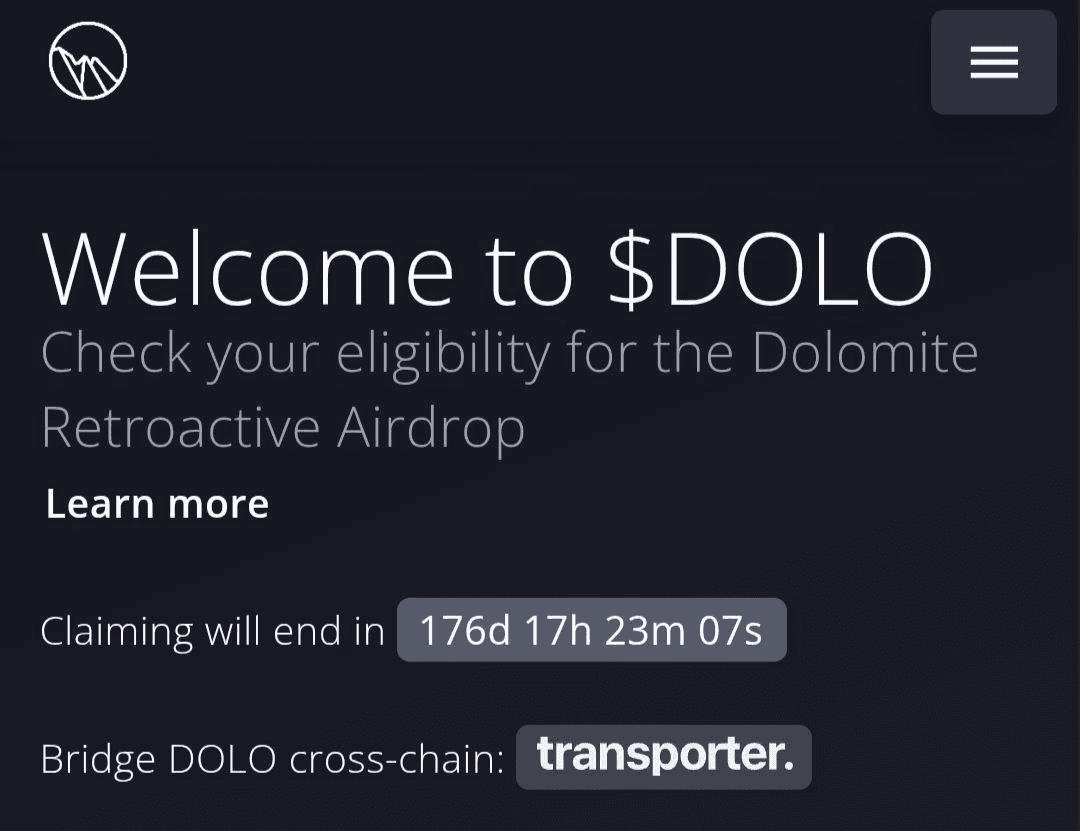Open the hamburger menu
1080x831 pixels.
(993, 62)
